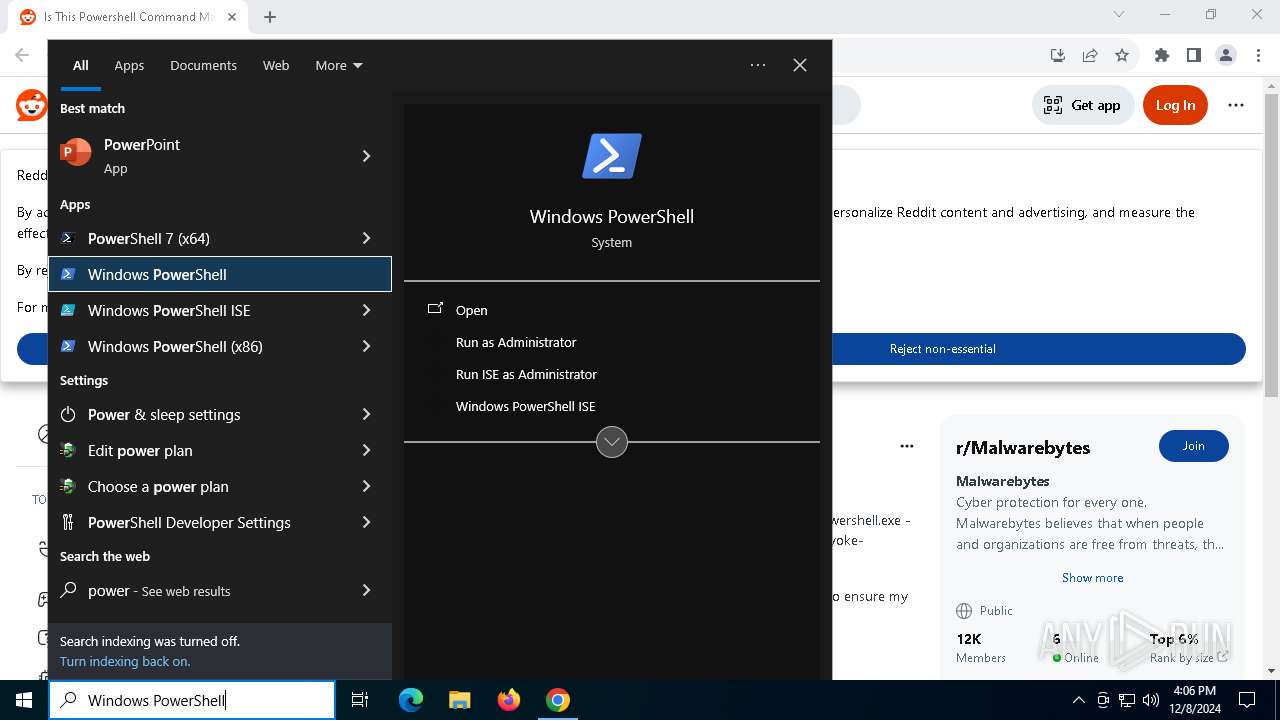Viewport: 1280px width, 720px height.
Task: Bookmark page with star icon
Action: (x=1122, y=56)
